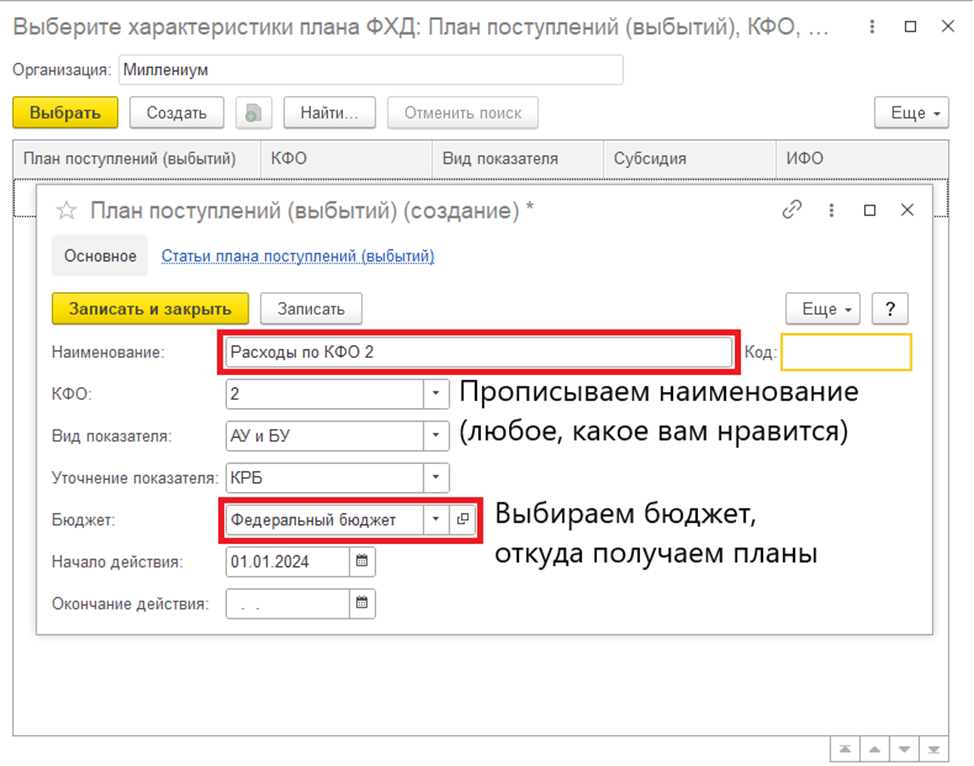The height and width of the screenshot is (766, 974).
Task: Maximize the План поступлений creation form
Action: (x=870, y=211)
